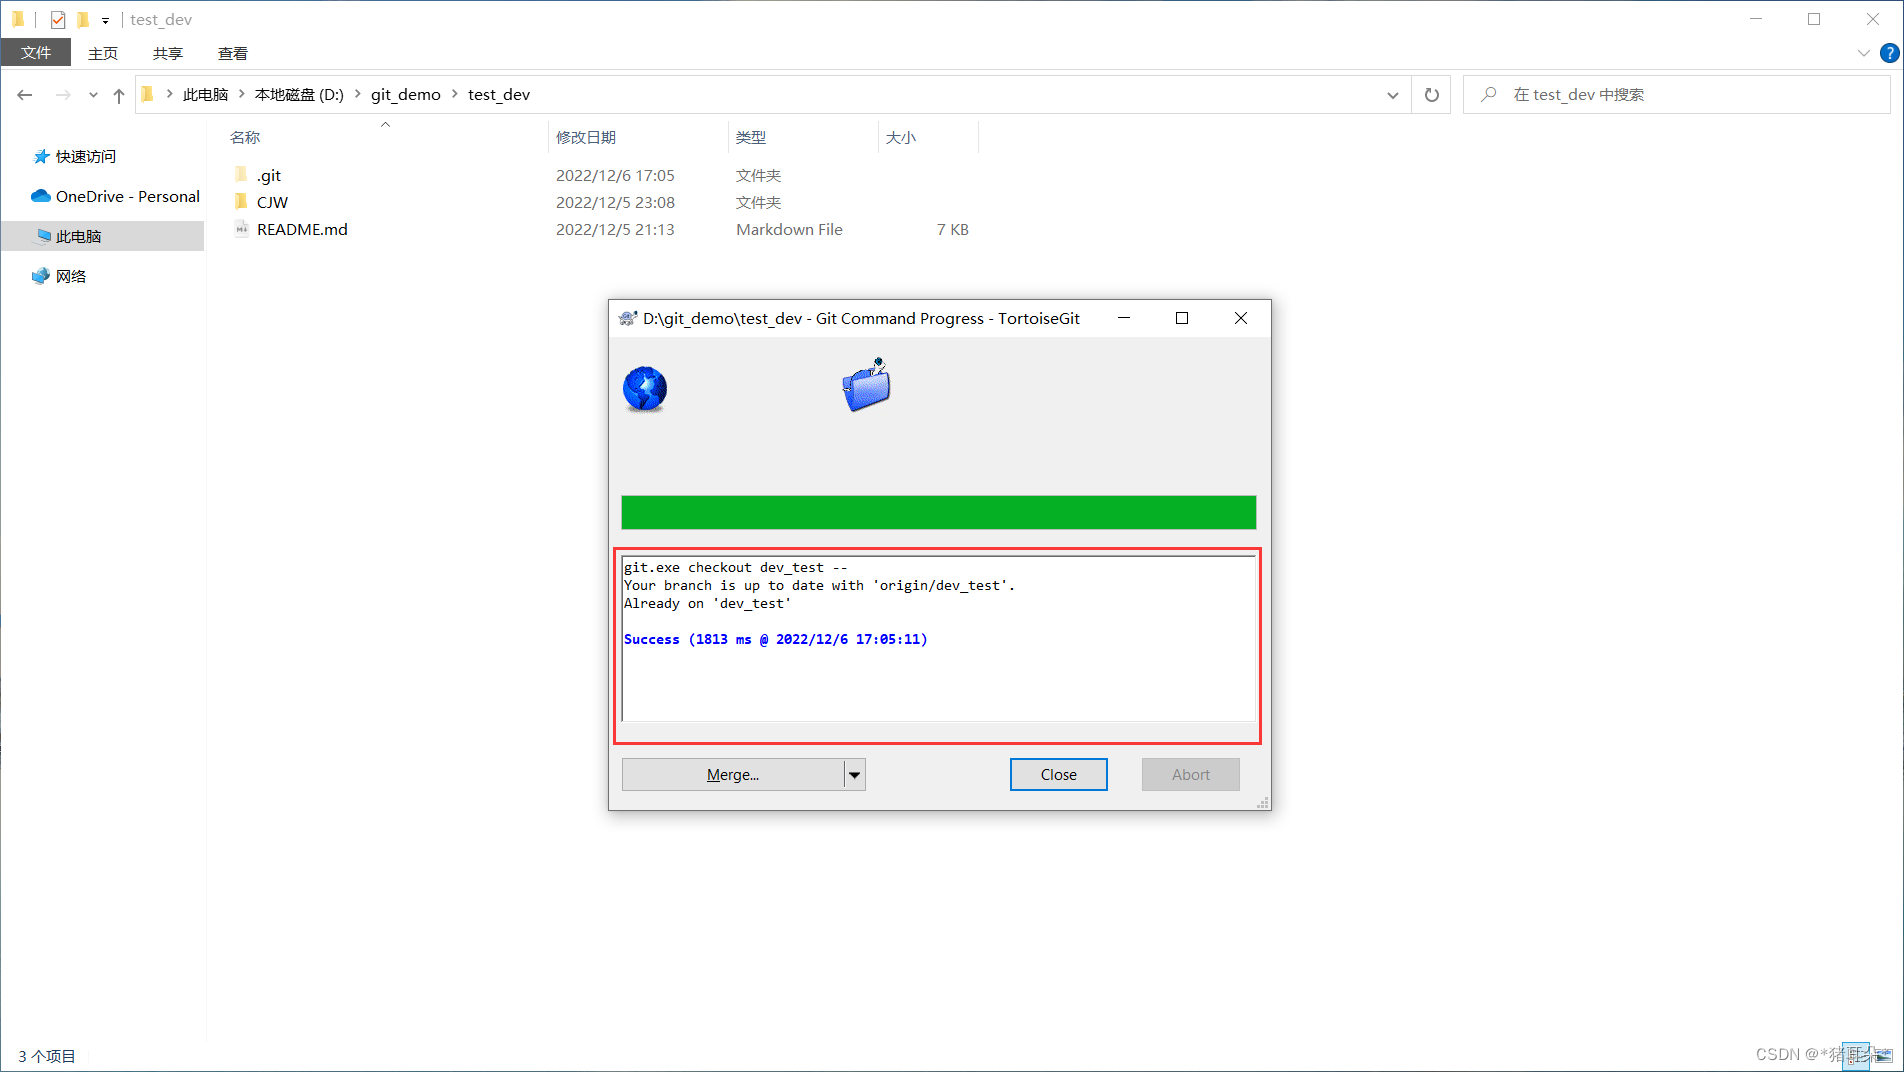1904x1072 pixels.
Task: Open the address bar history dropdown
Action: [x=1392, y=94]
